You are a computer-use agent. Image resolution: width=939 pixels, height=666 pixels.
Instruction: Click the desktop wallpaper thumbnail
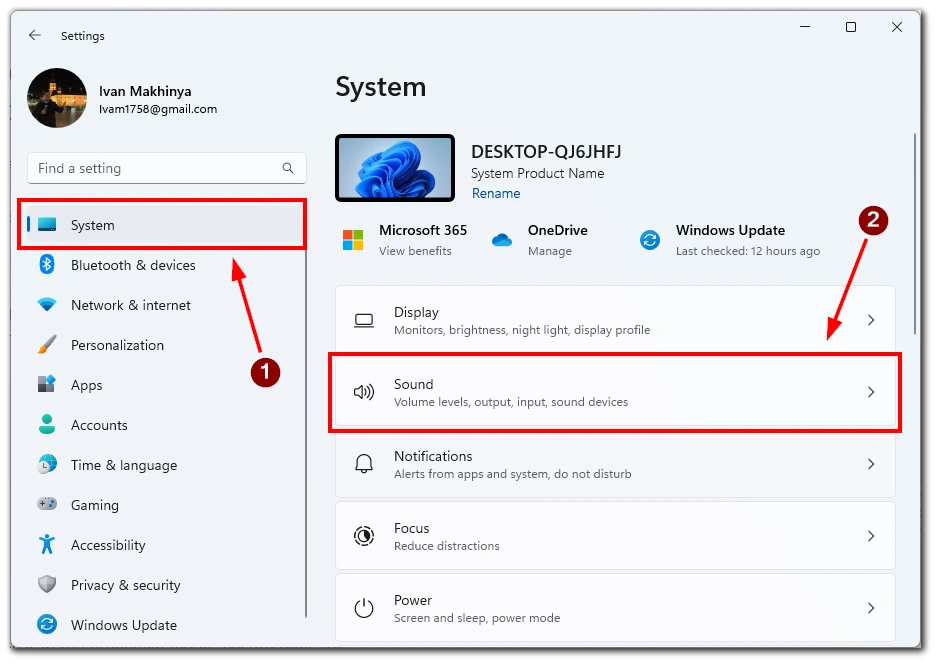(395, 168)
